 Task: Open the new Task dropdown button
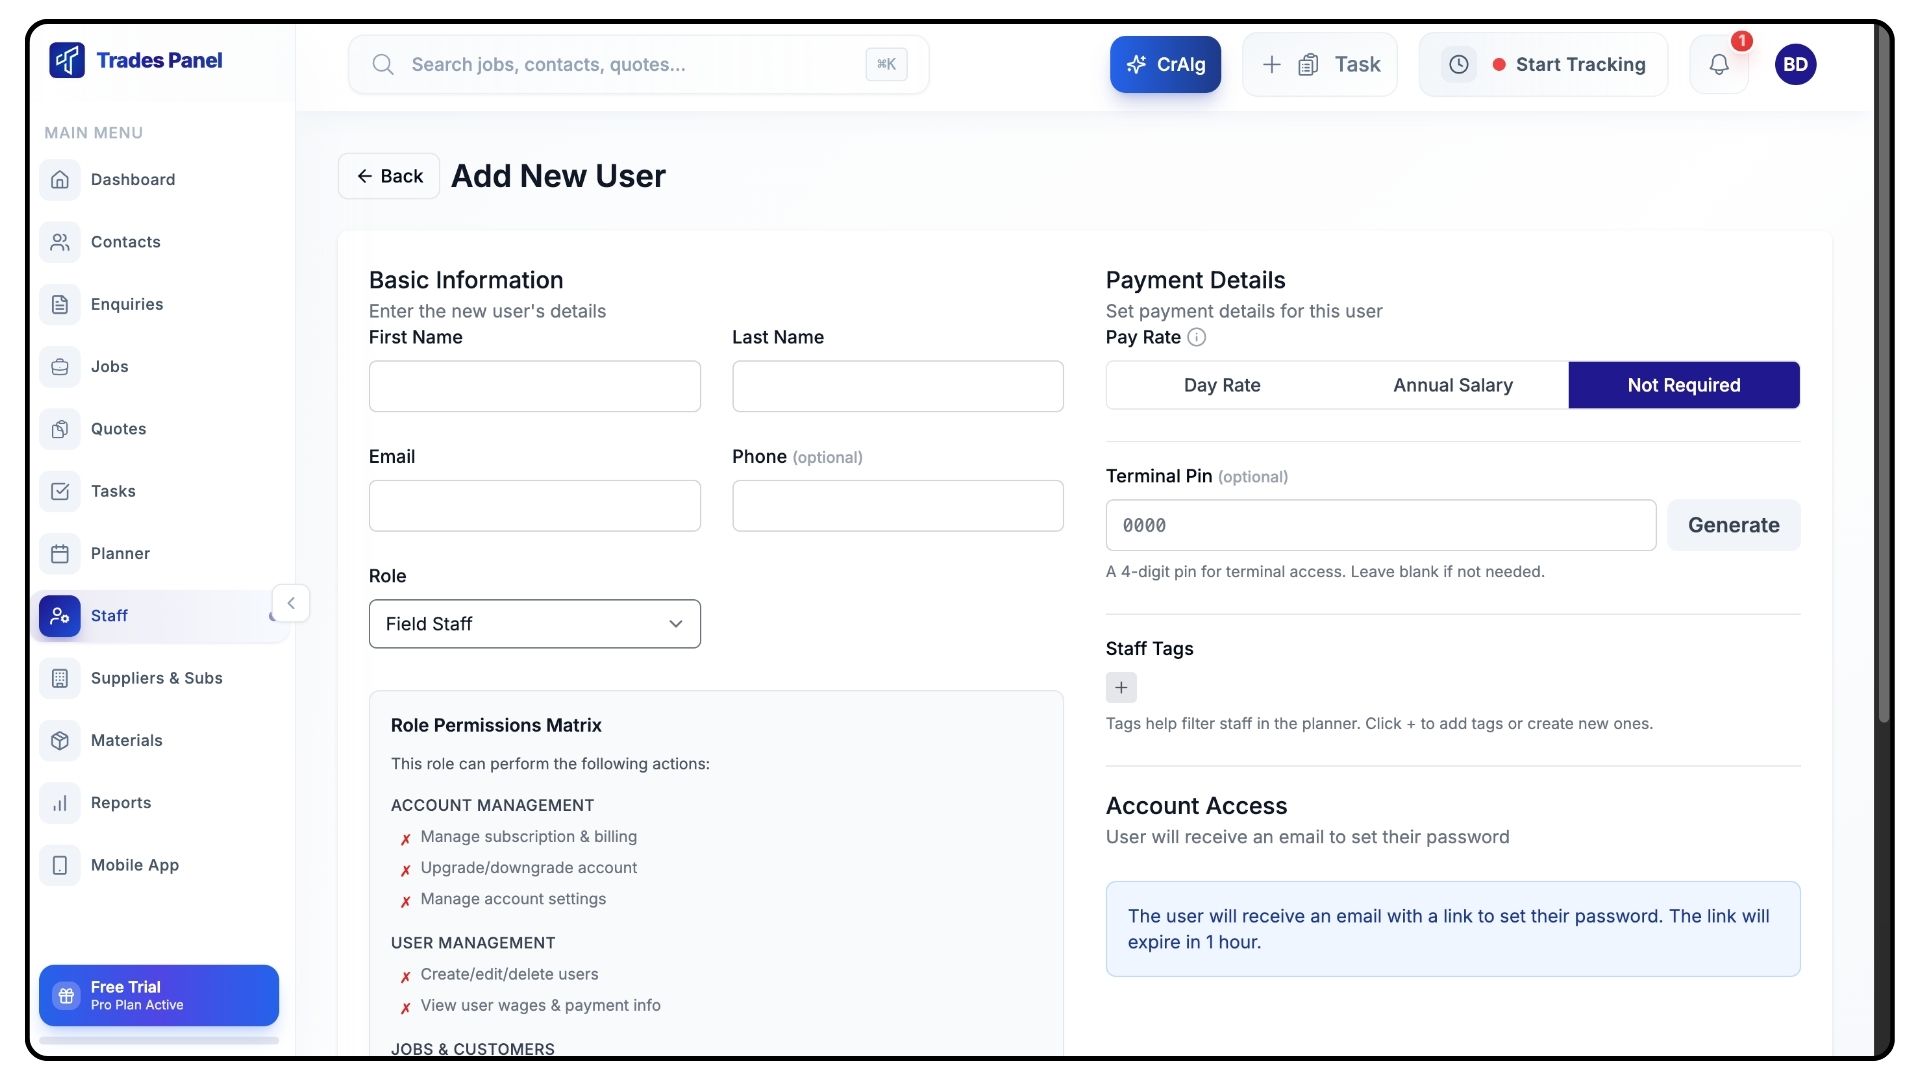[1319, 65]
